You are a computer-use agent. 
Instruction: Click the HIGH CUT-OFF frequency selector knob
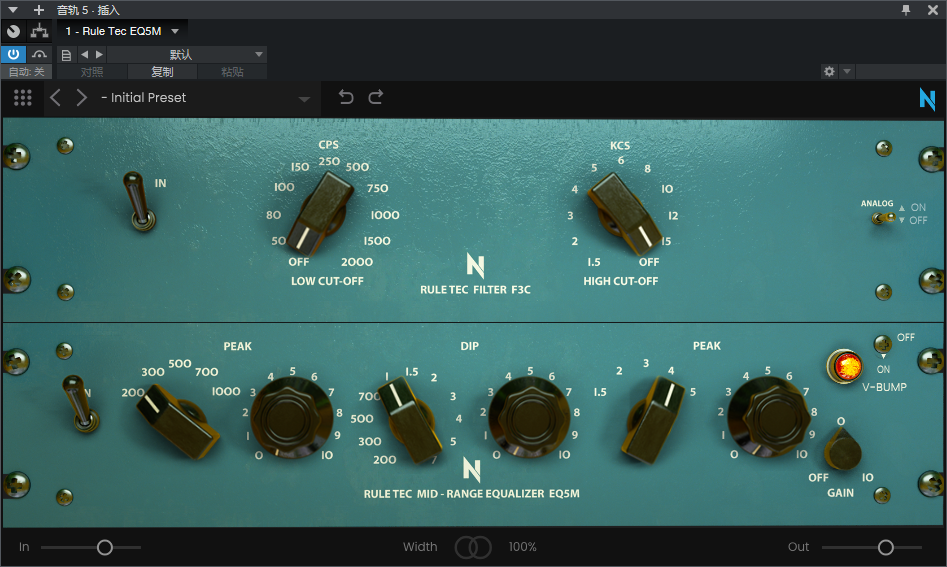[625, 214]
